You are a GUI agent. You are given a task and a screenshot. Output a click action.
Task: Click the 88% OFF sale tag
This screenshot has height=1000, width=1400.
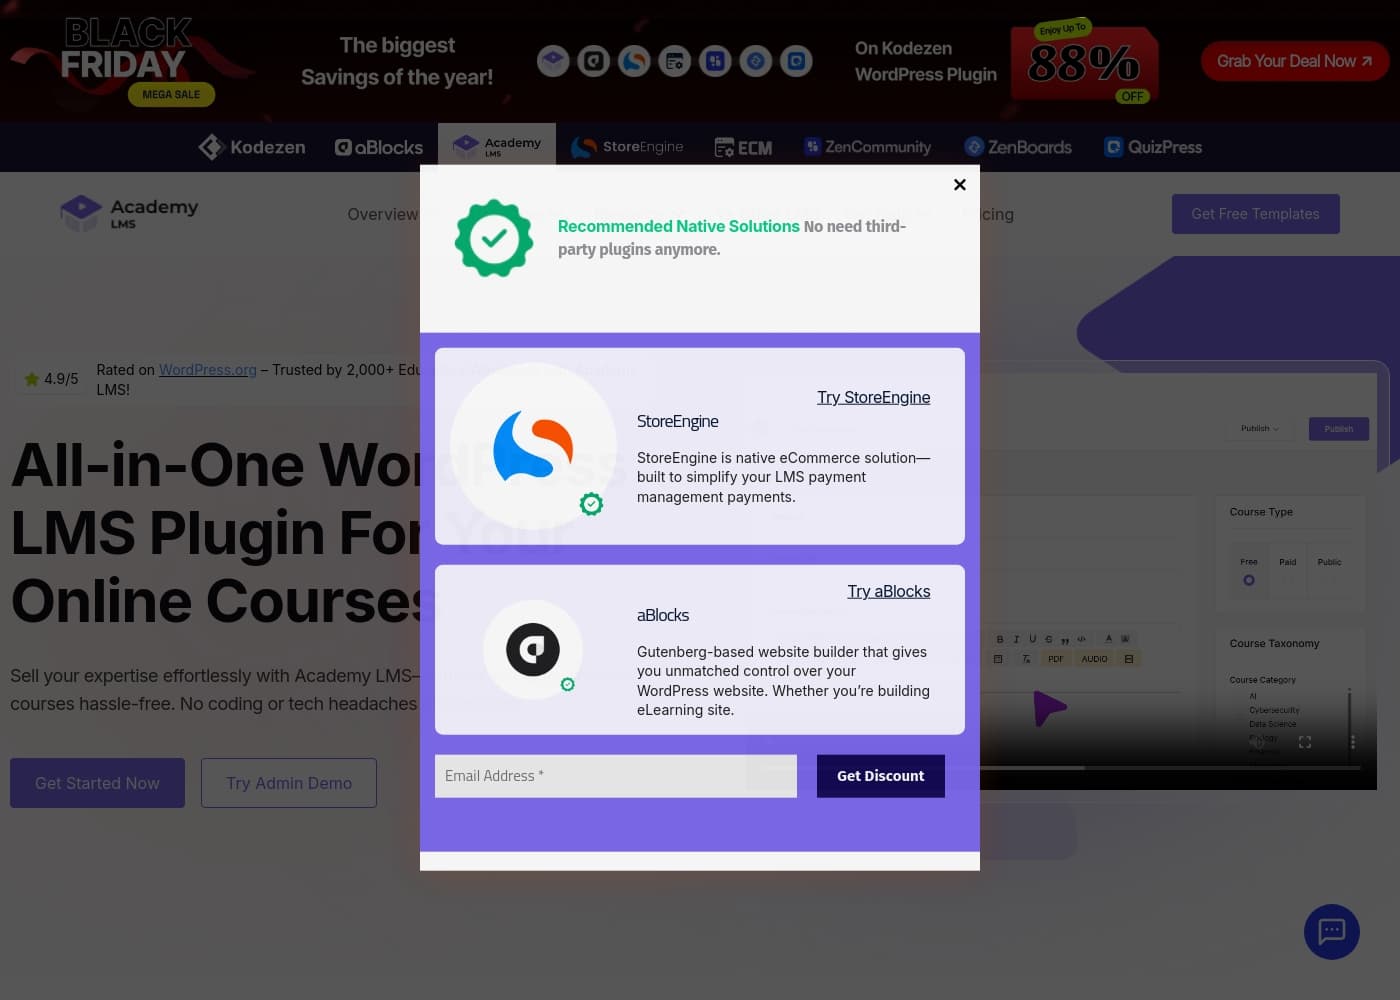1085,63
